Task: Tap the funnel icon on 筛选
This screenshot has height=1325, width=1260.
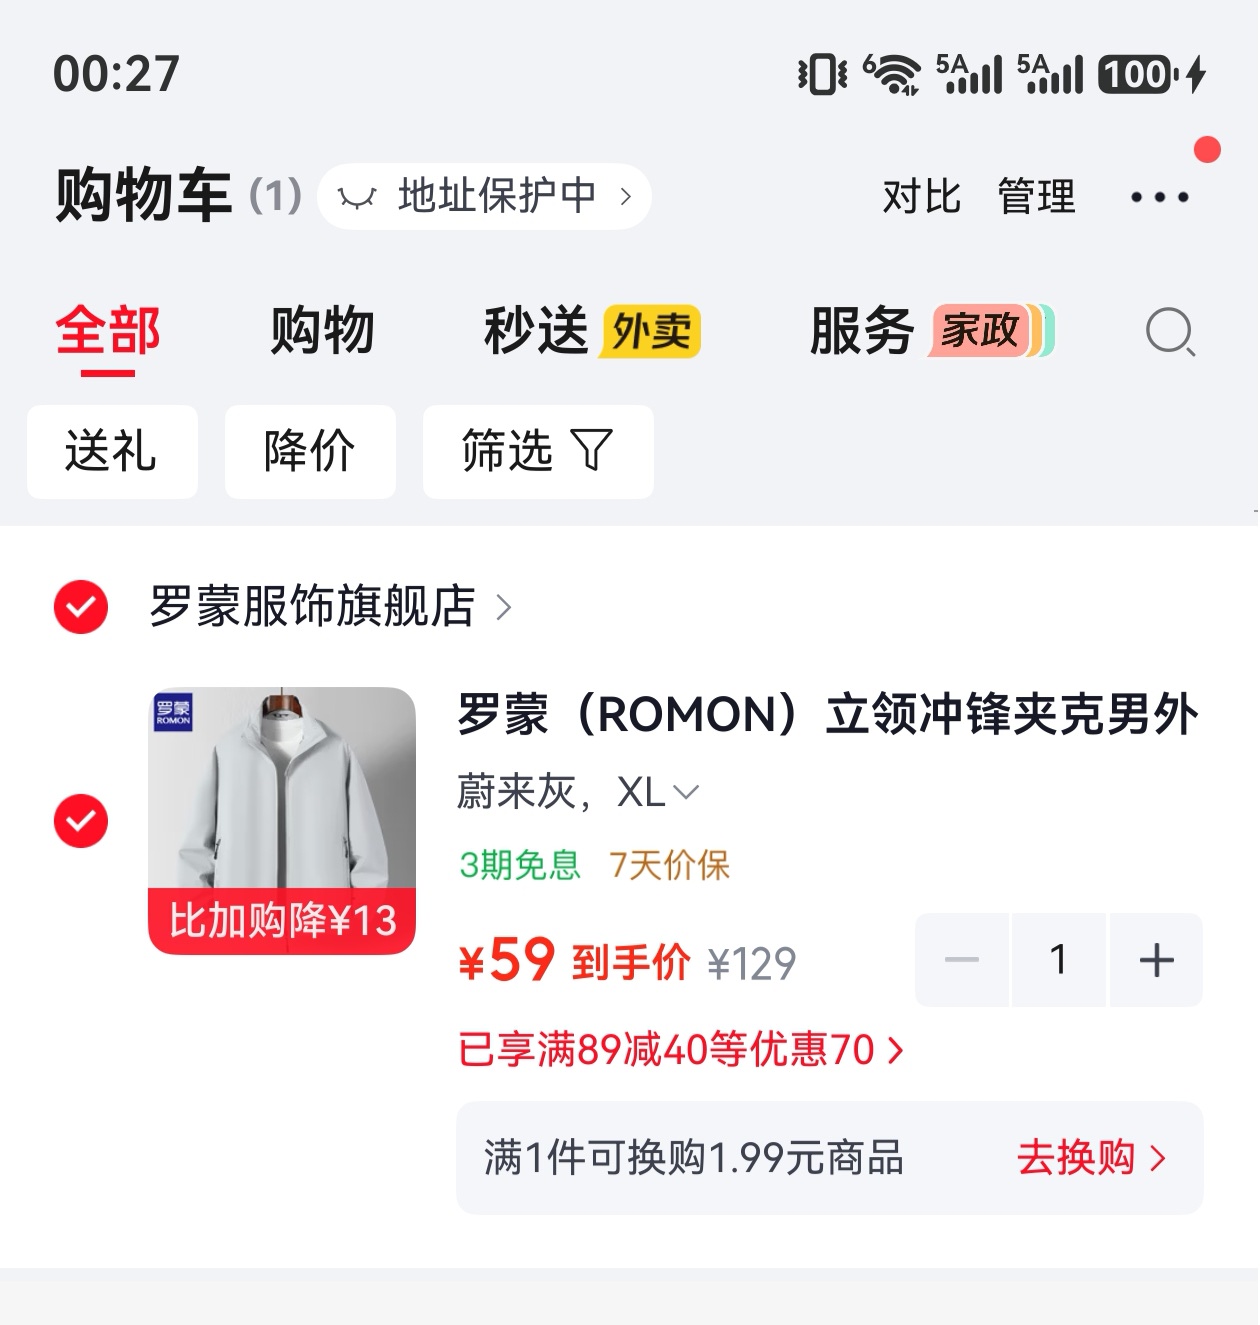Action: point(591,450)
